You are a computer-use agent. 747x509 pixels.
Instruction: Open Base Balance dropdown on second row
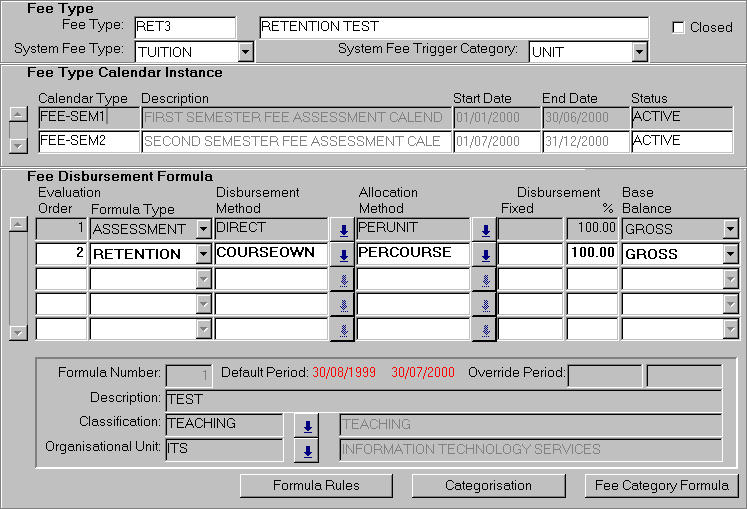coord(731,254)
